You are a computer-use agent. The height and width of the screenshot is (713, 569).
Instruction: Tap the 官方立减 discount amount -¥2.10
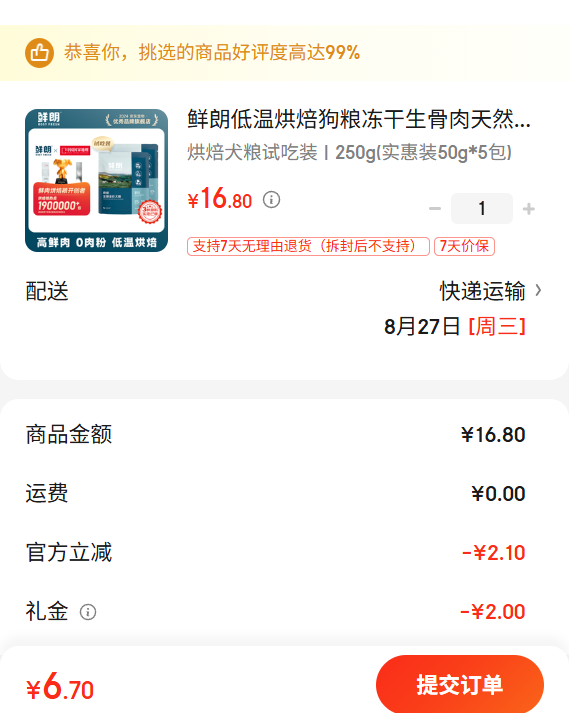coord(493,553)
